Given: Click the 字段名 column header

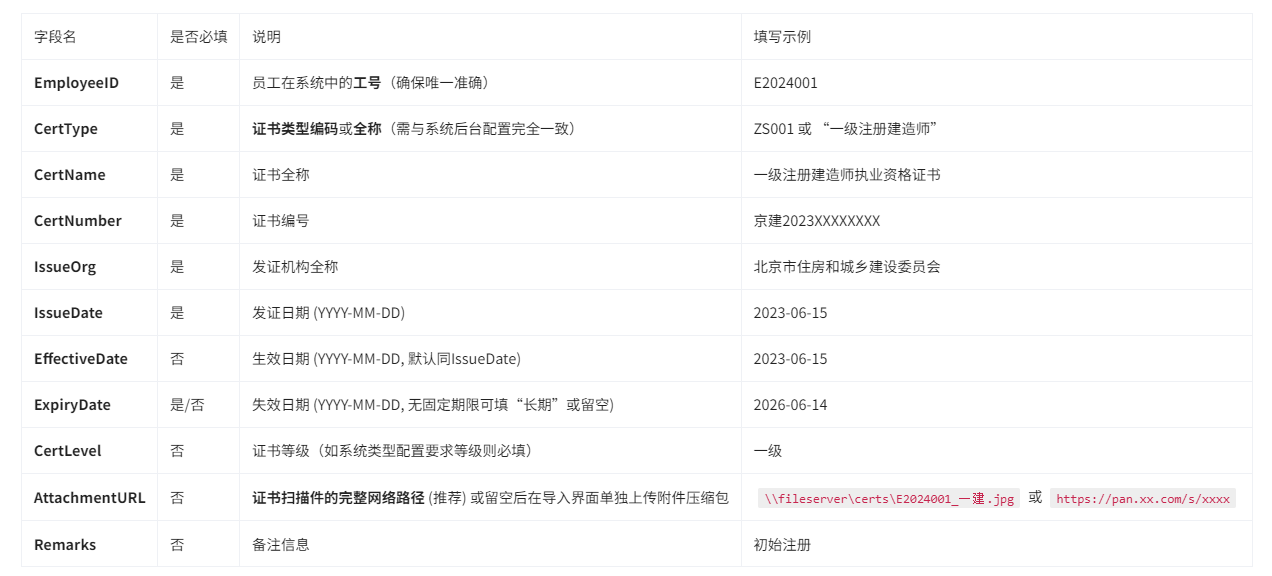Looking at the screenshot, I should coord(55,37).
